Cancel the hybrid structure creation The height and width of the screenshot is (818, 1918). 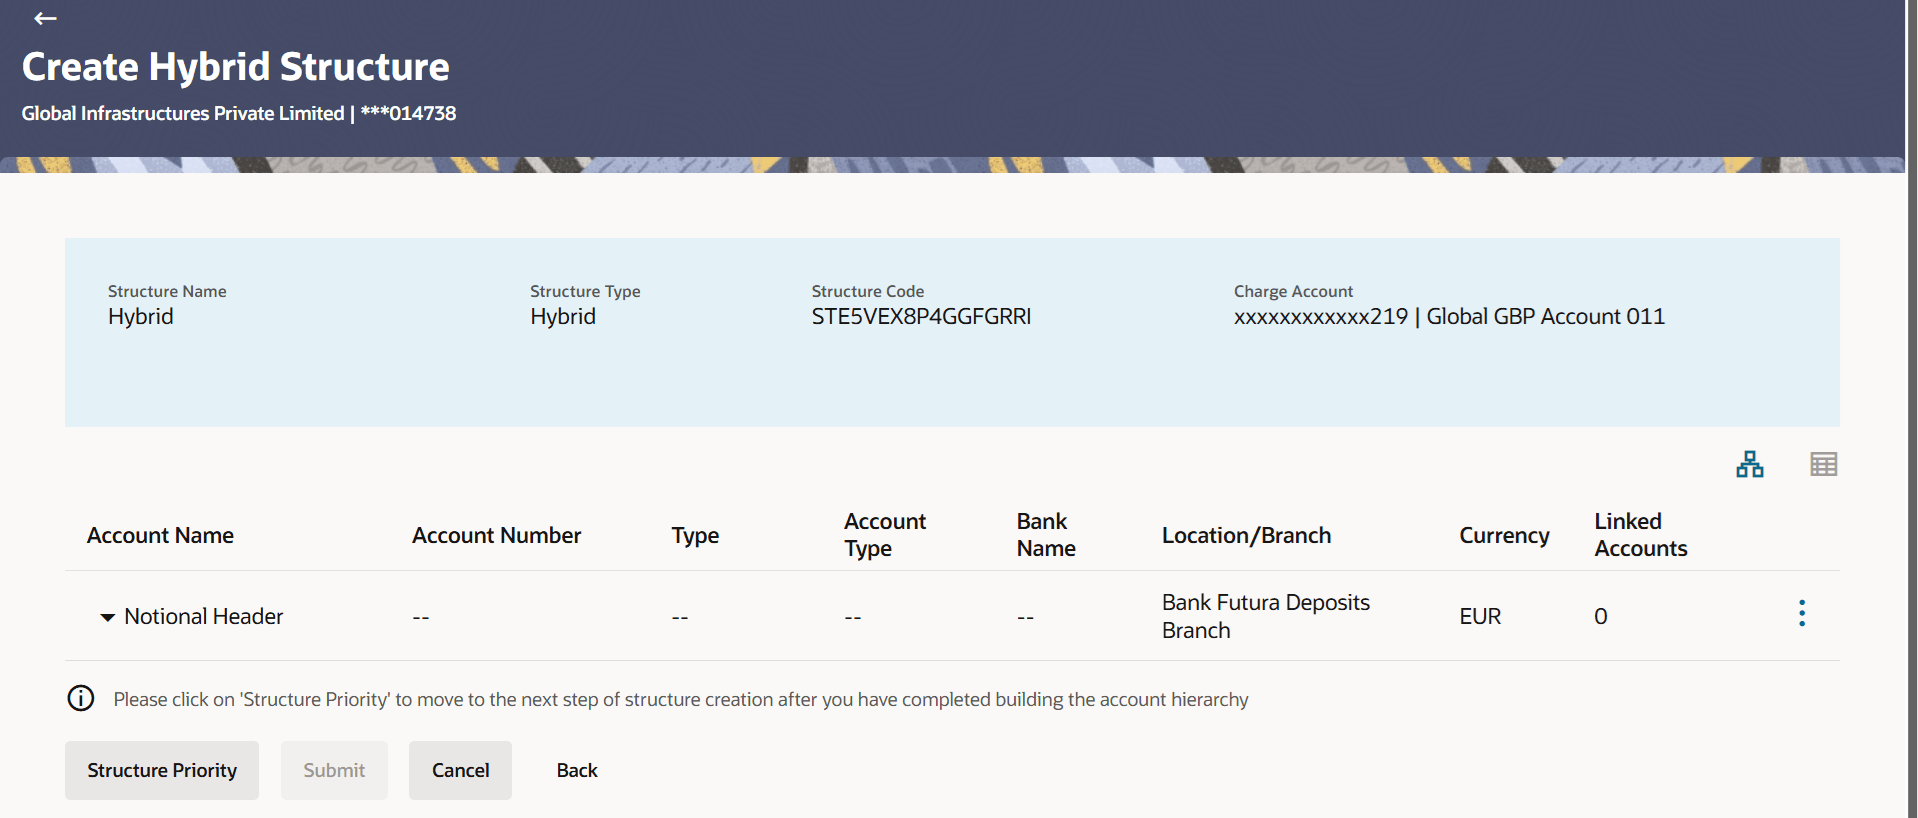(x=460, y=770)
